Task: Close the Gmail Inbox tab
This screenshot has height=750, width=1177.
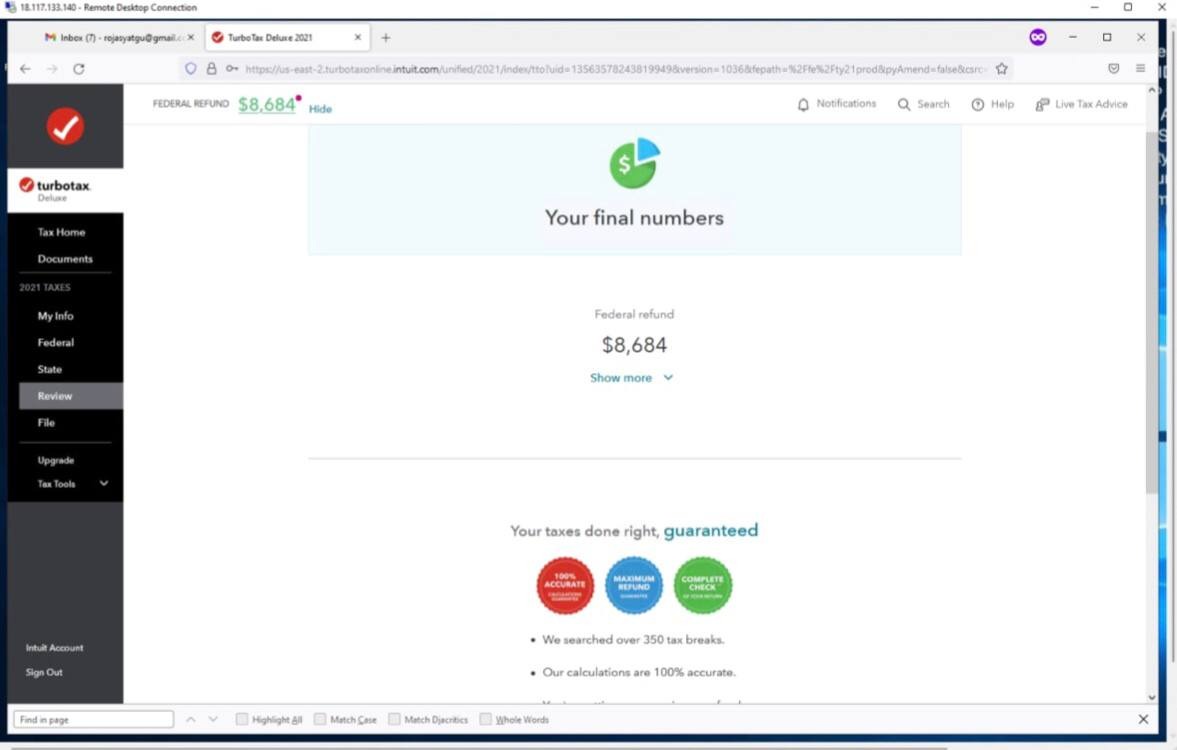Action: tap(191, 37)
